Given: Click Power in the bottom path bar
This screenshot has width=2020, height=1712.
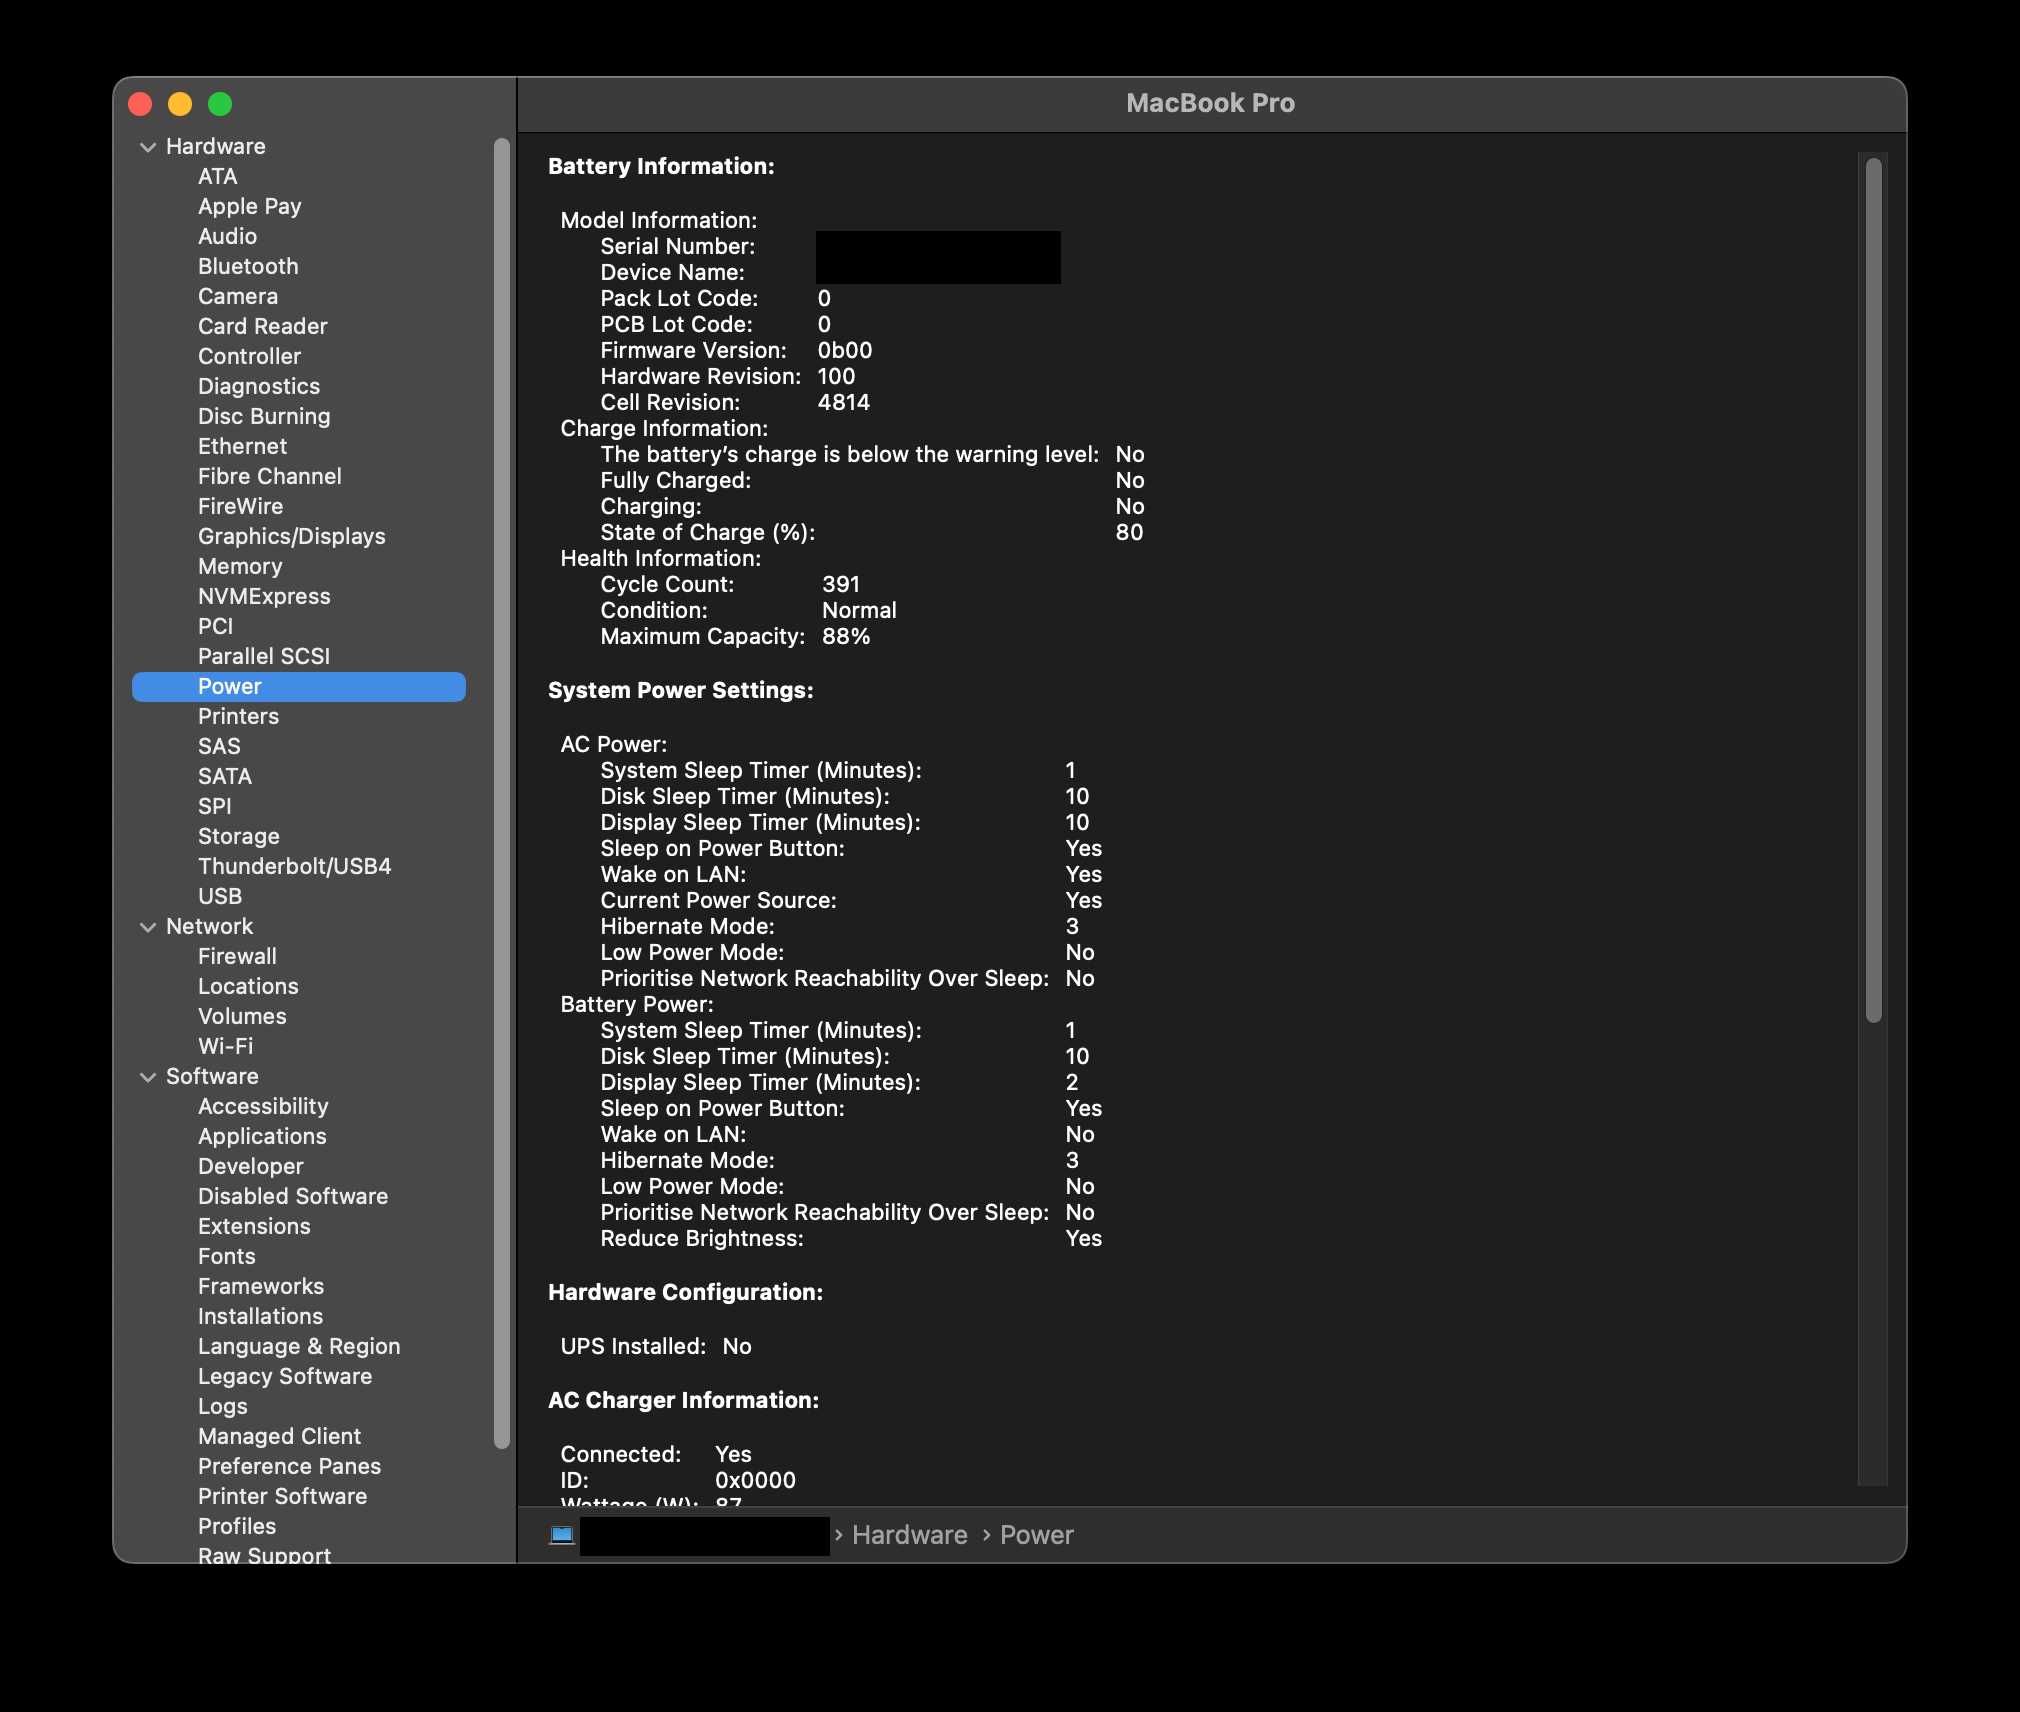Looking at the screenshot, I should [x=1036, y=1535].
